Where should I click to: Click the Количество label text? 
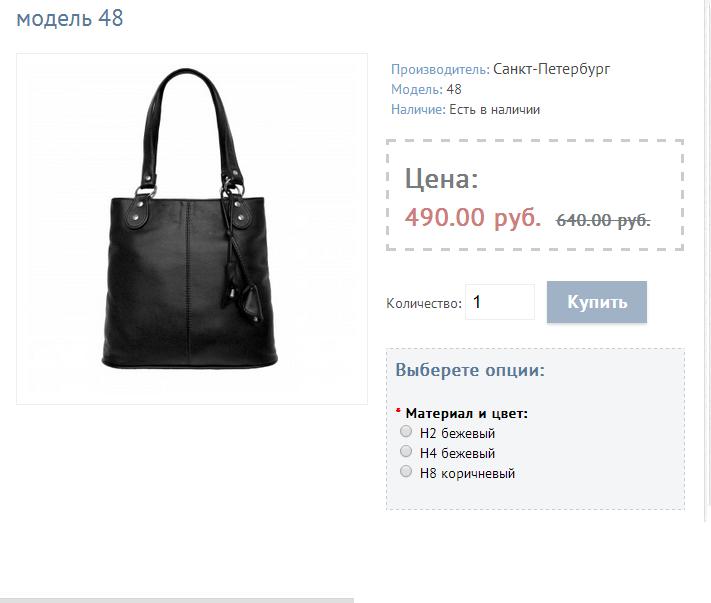click(x=424, y=303)
